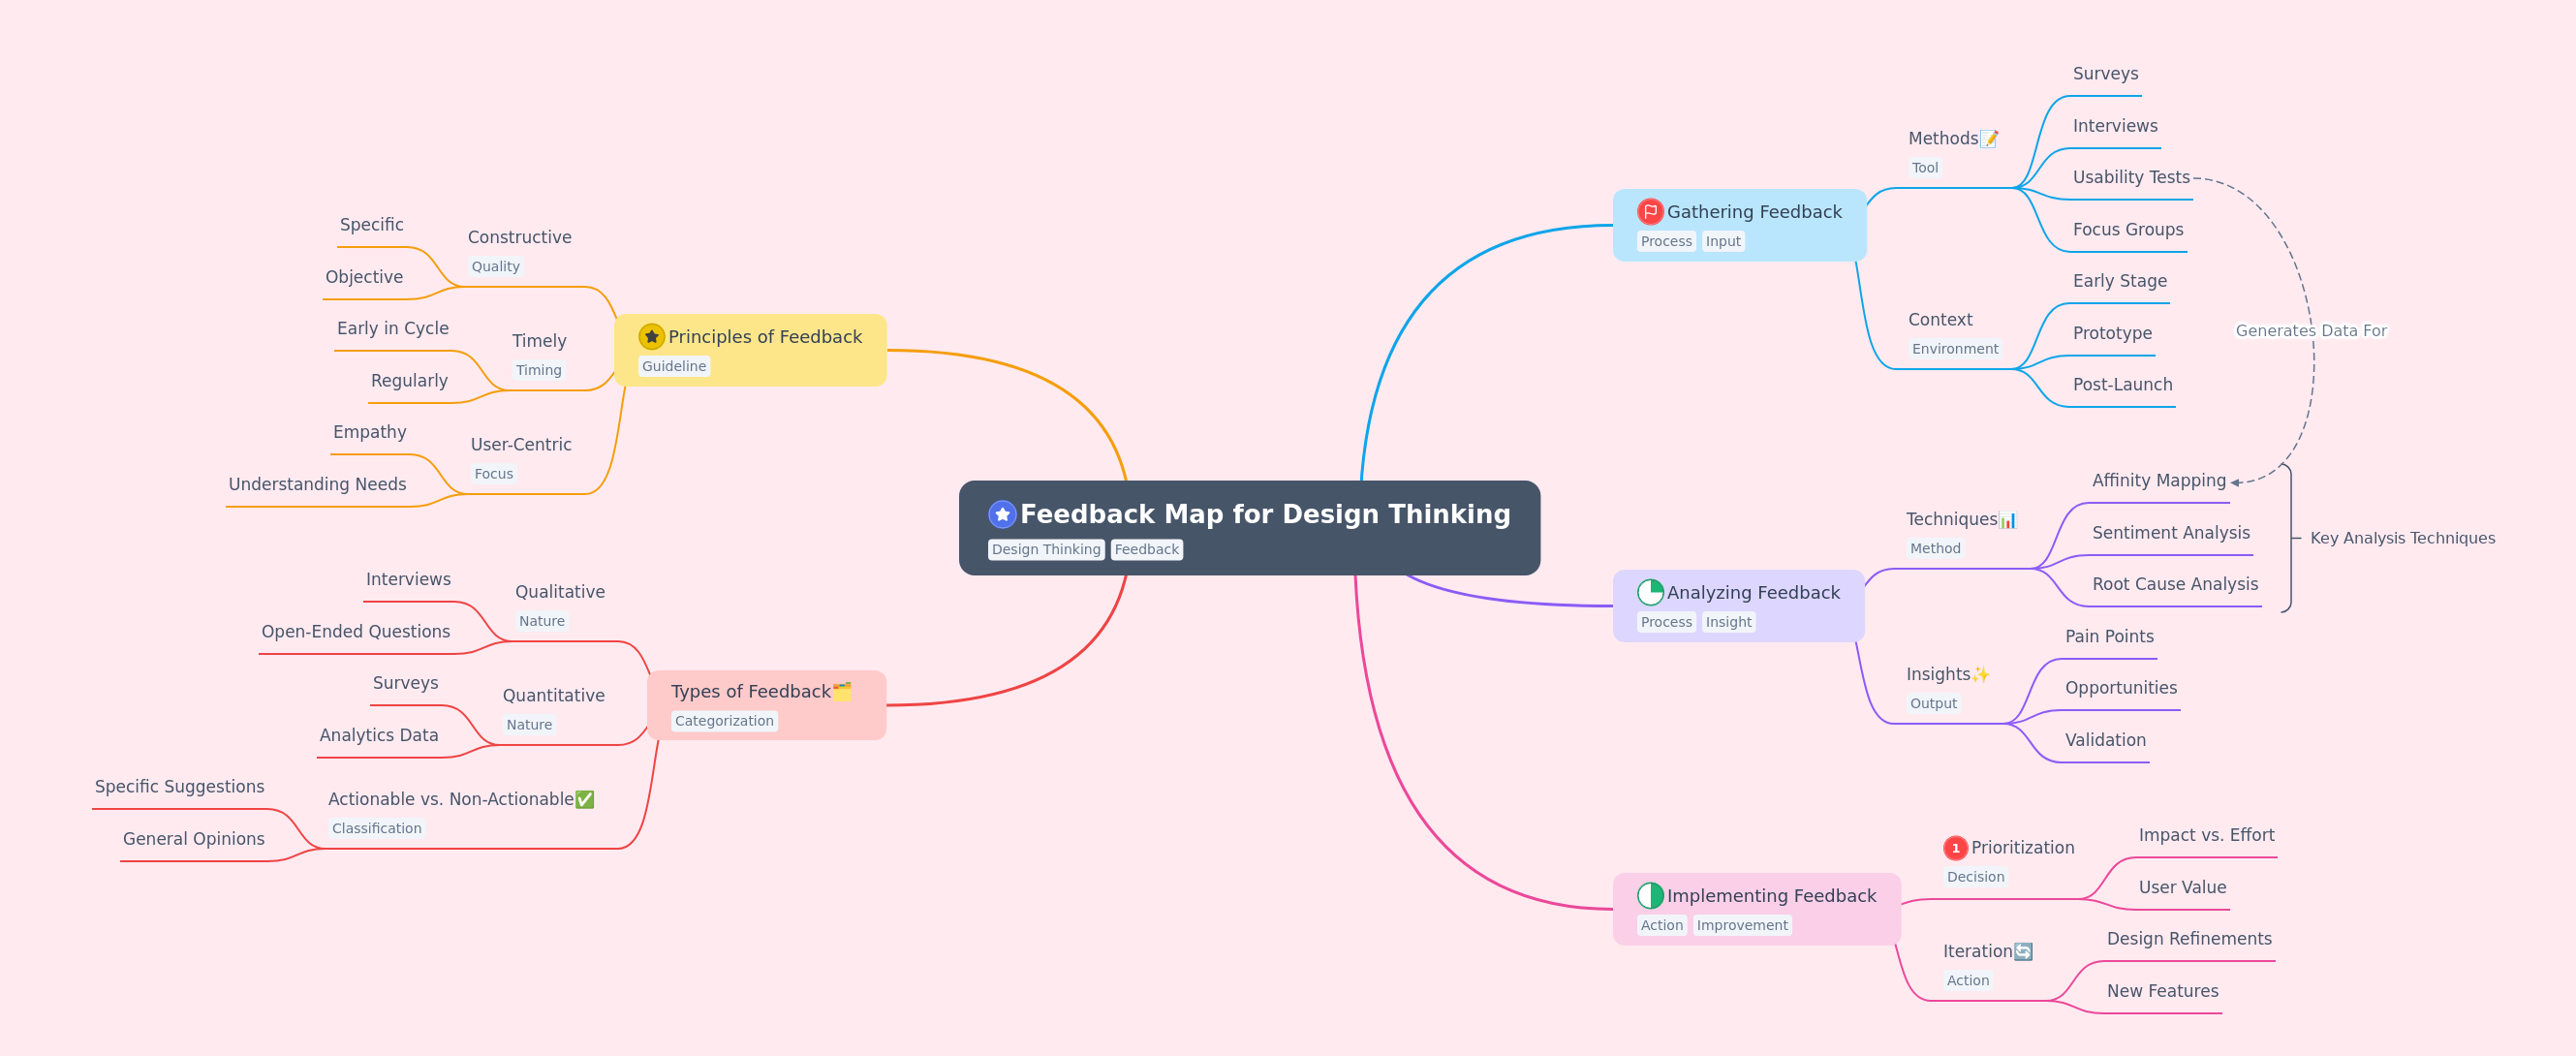Select the Specific subtopic under Constructive
2576x1056 pixels.
click(x=371, y=225)
